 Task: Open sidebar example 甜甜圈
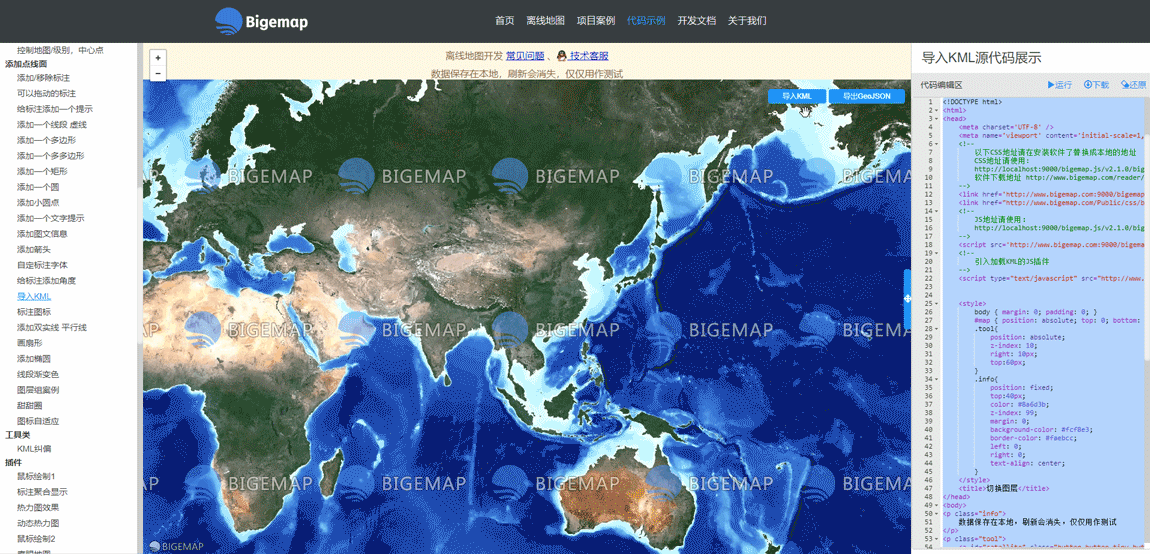point(29,406)
